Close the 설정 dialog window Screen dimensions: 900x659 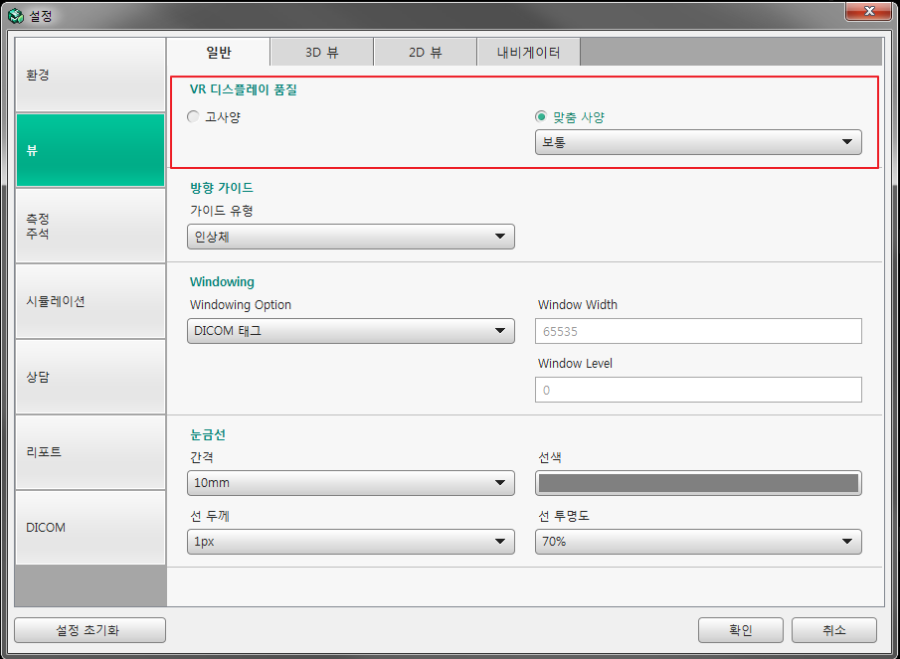tap(868, 12)
